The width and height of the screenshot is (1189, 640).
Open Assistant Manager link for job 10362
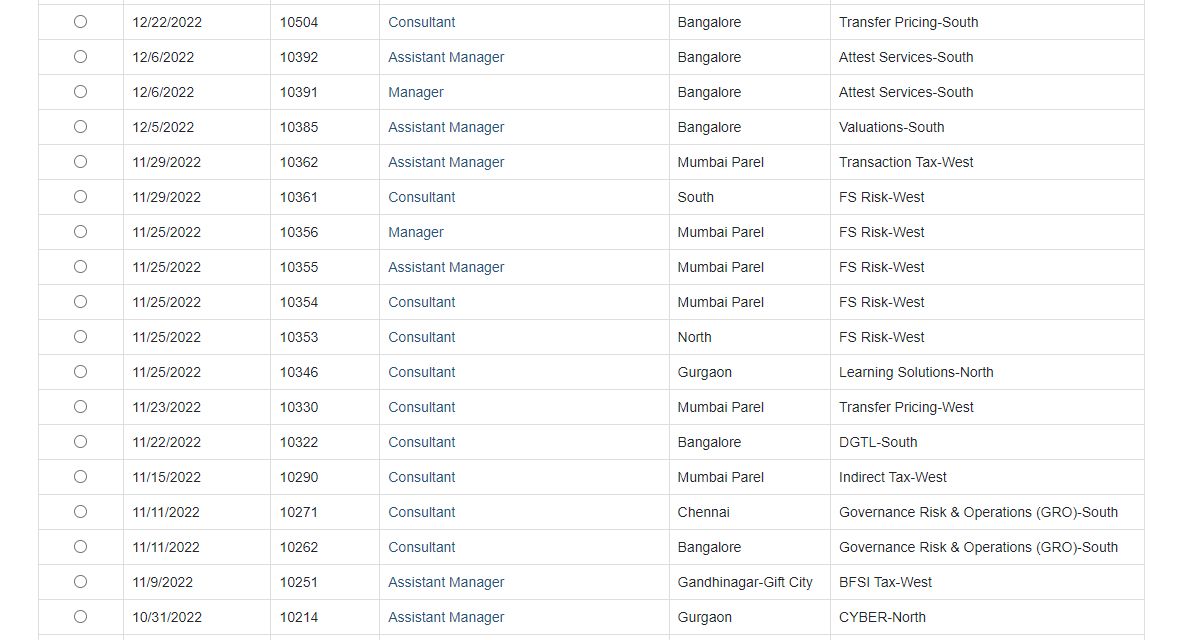[x=446, y=162]
